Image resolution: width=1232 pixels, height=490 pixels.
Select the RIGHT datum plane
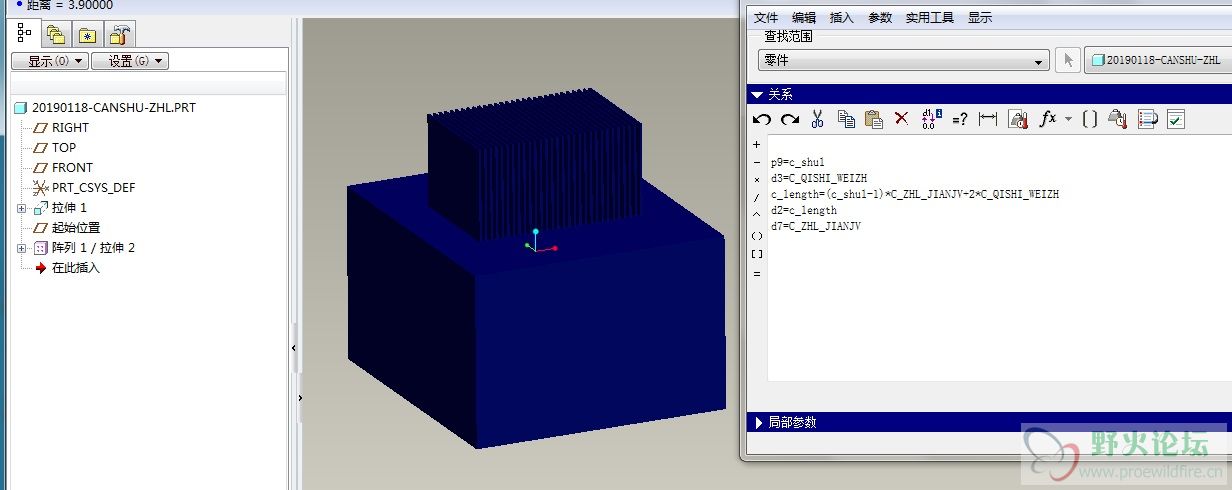point(61,127)
